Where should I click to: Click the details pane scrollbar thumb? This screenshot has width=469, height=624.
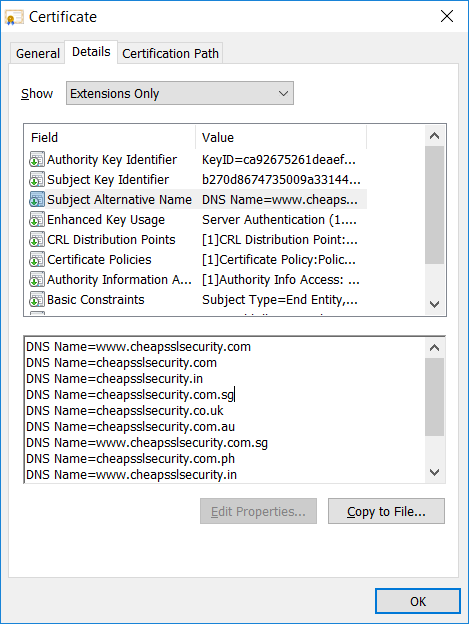coord(434,397)
